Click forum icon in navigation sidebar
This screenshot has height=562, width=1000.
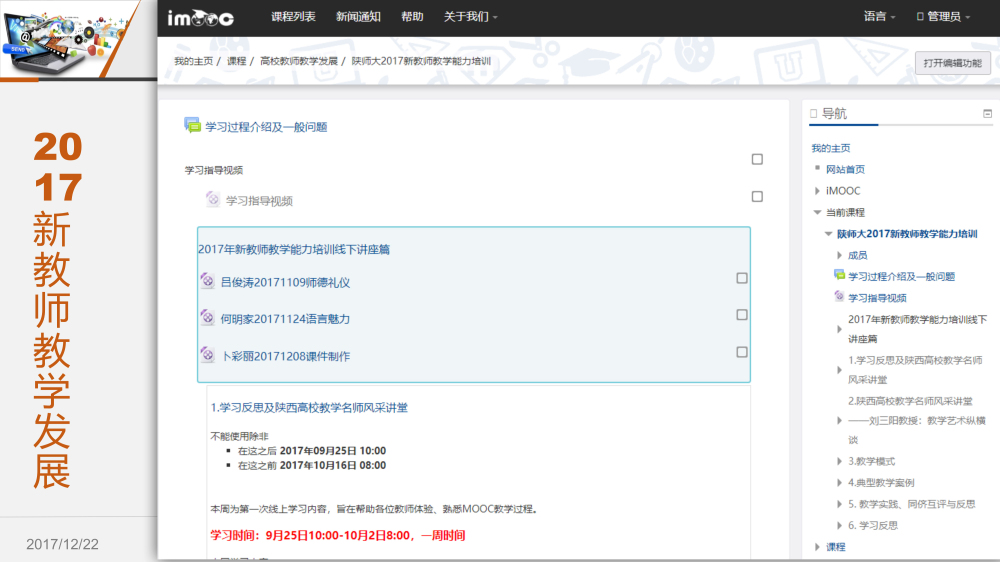pyautogui.click(x=840, y=276)
